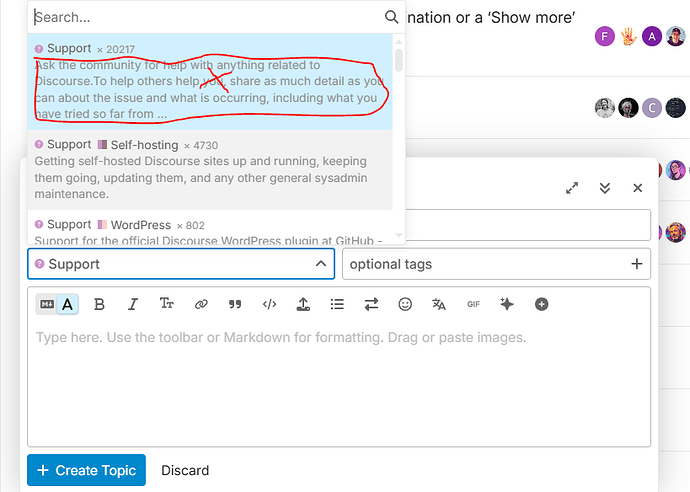
Task: Close the composer
Action: 638,188
